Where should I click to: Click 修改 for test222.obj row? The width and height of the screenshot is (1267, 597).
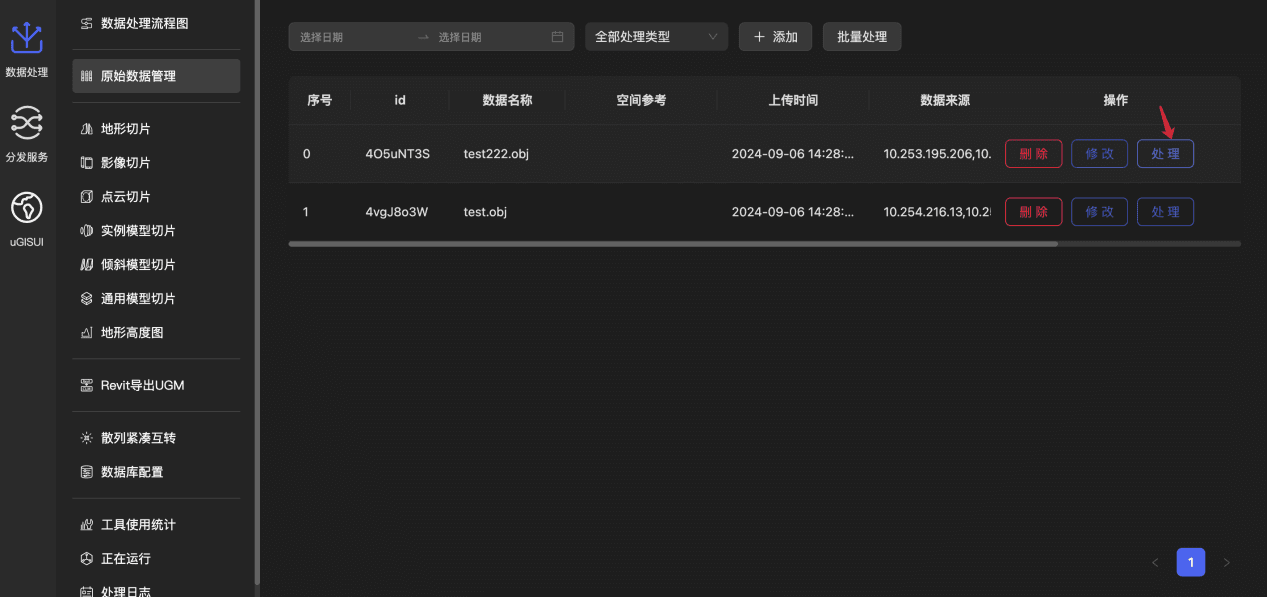1099,154
